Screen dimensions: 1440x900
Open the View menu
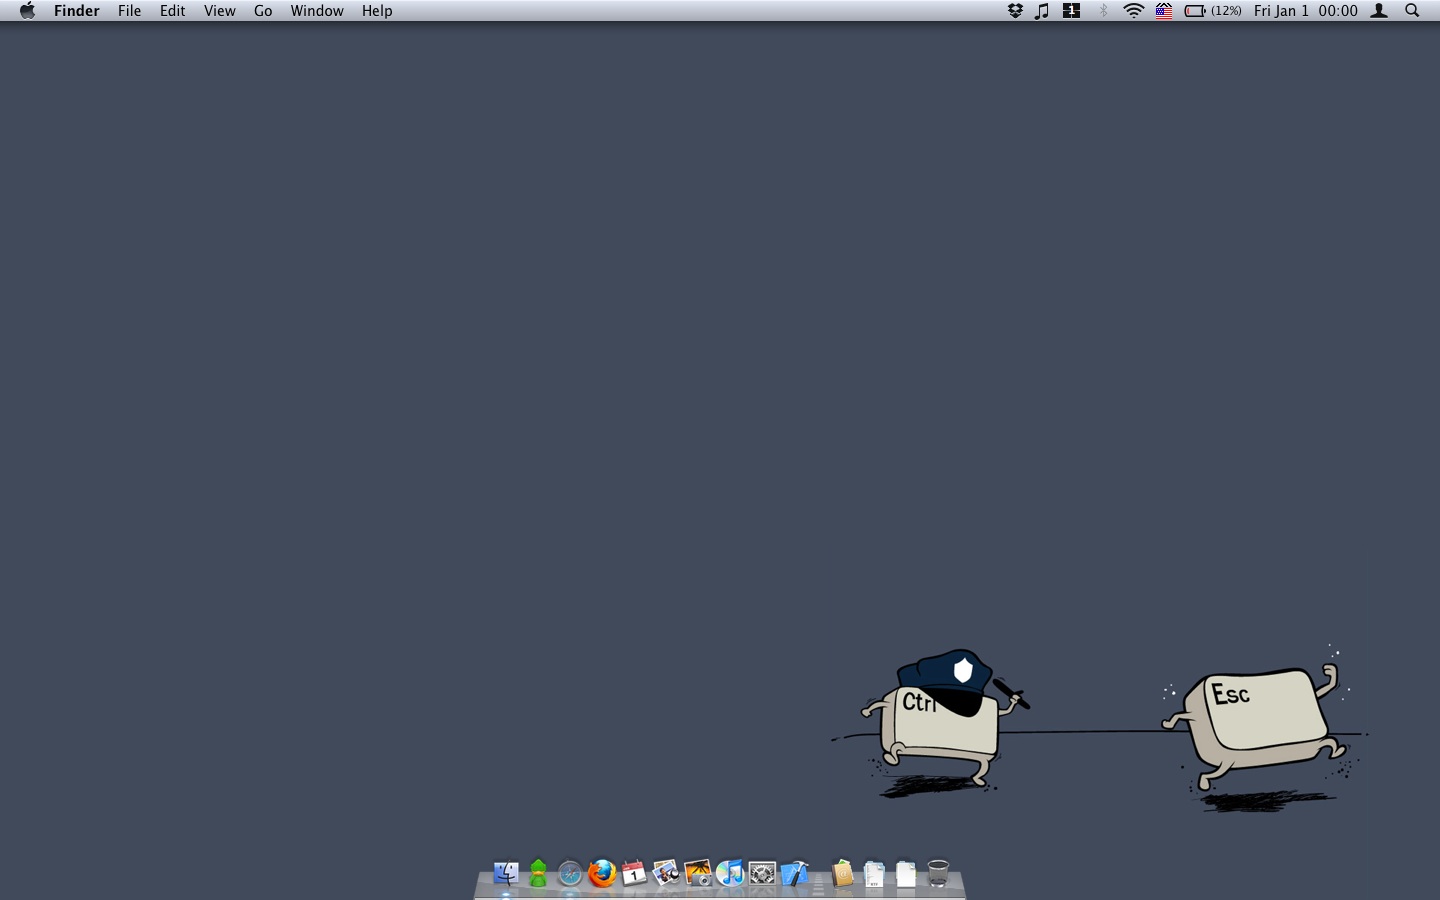220,11
